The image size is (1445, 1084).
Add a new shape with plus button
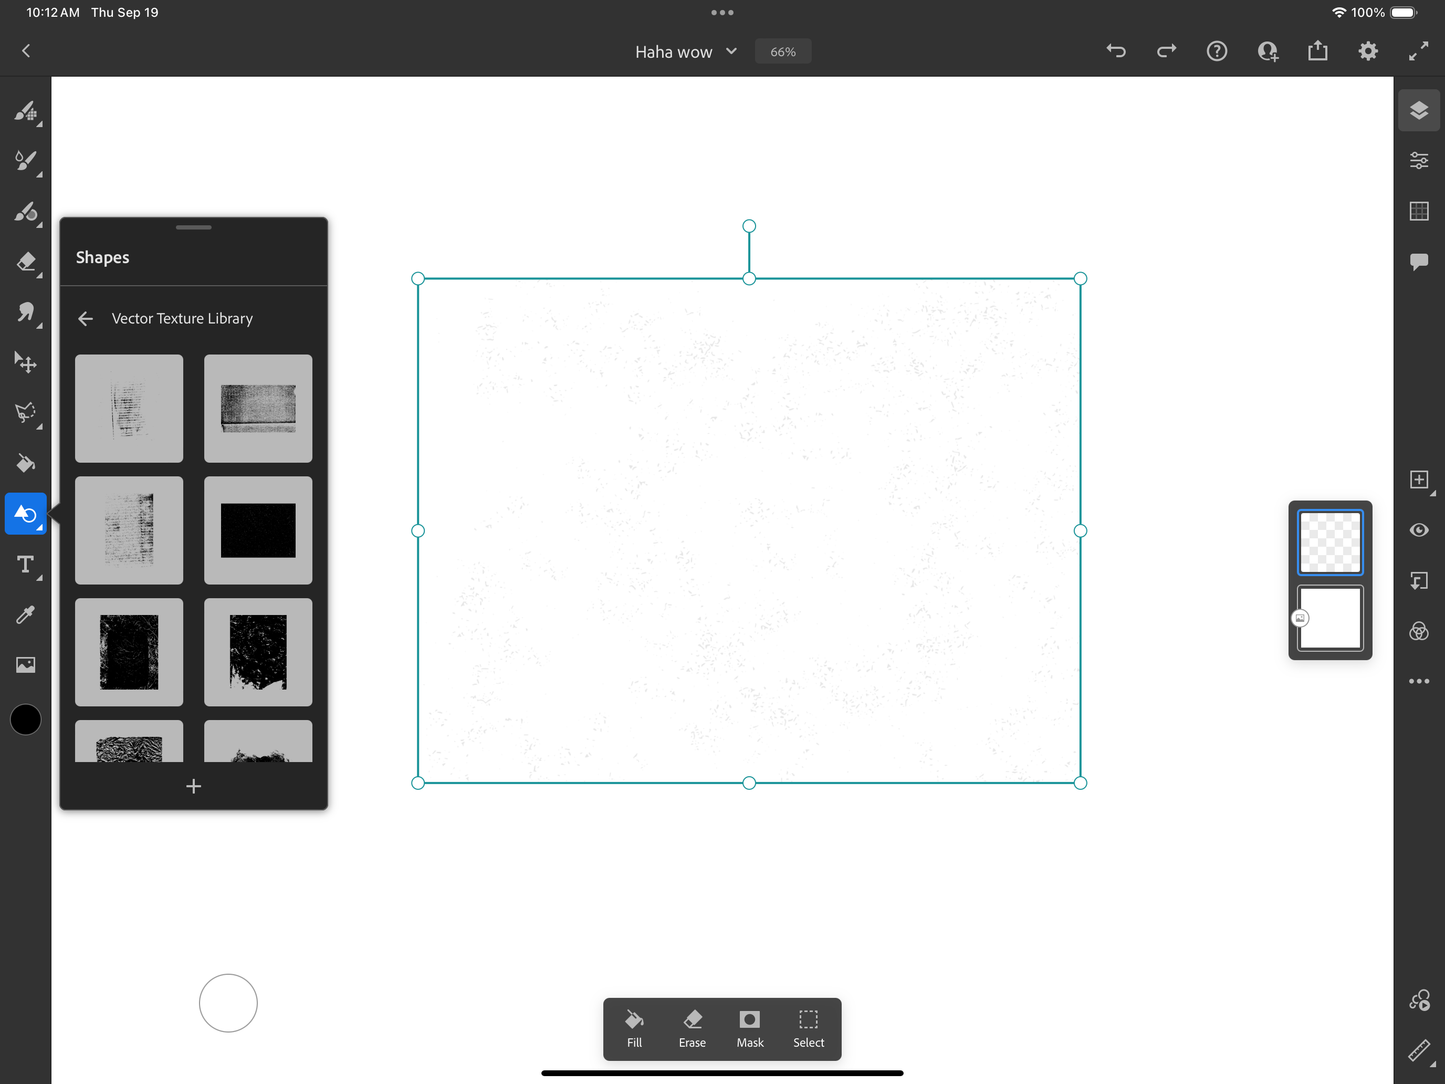coord(194,786)
